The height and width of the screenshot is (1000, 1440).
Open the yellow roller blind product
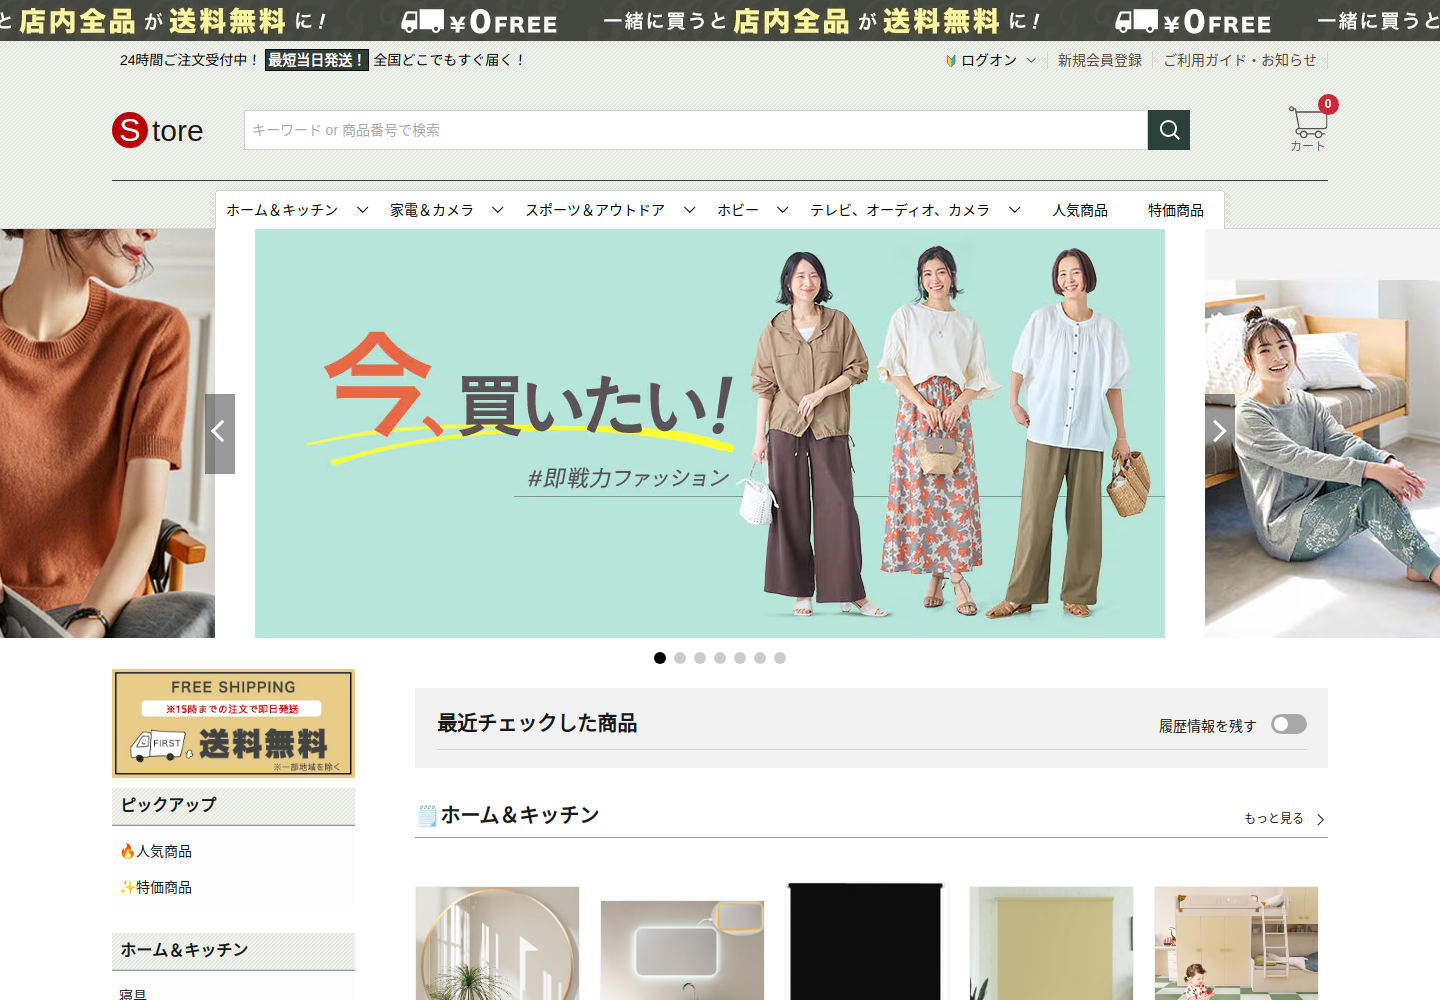coord(1051,943)
